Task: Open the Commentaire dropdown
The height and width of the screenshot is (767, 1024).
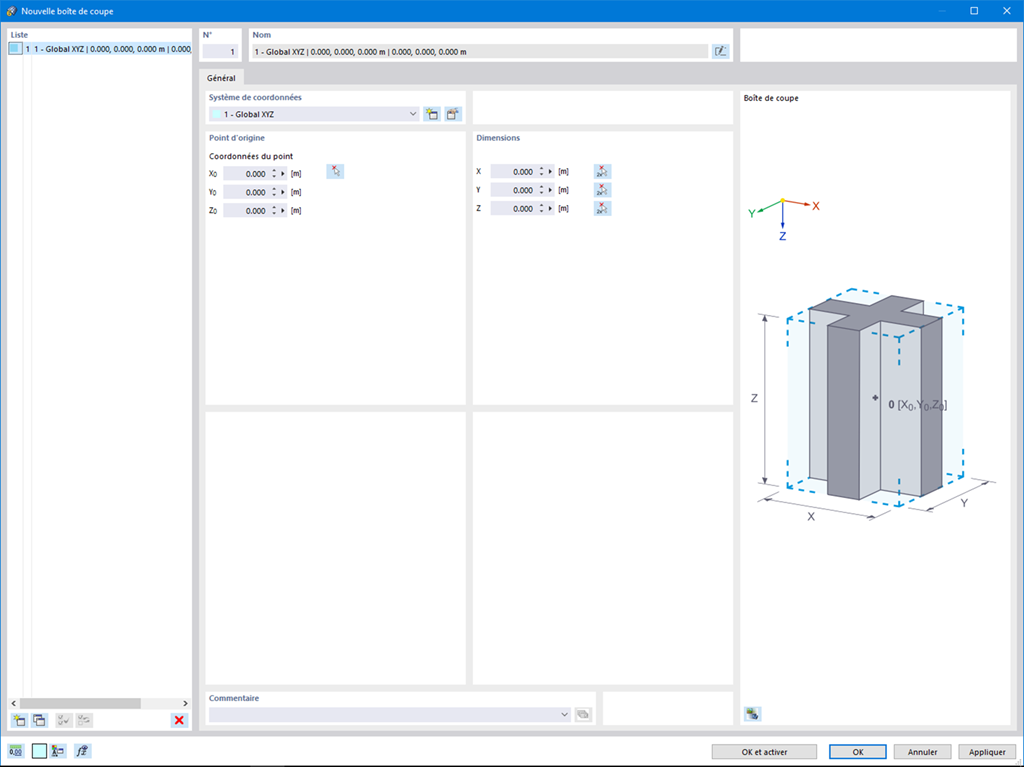Action: click(x=564, y=715)
